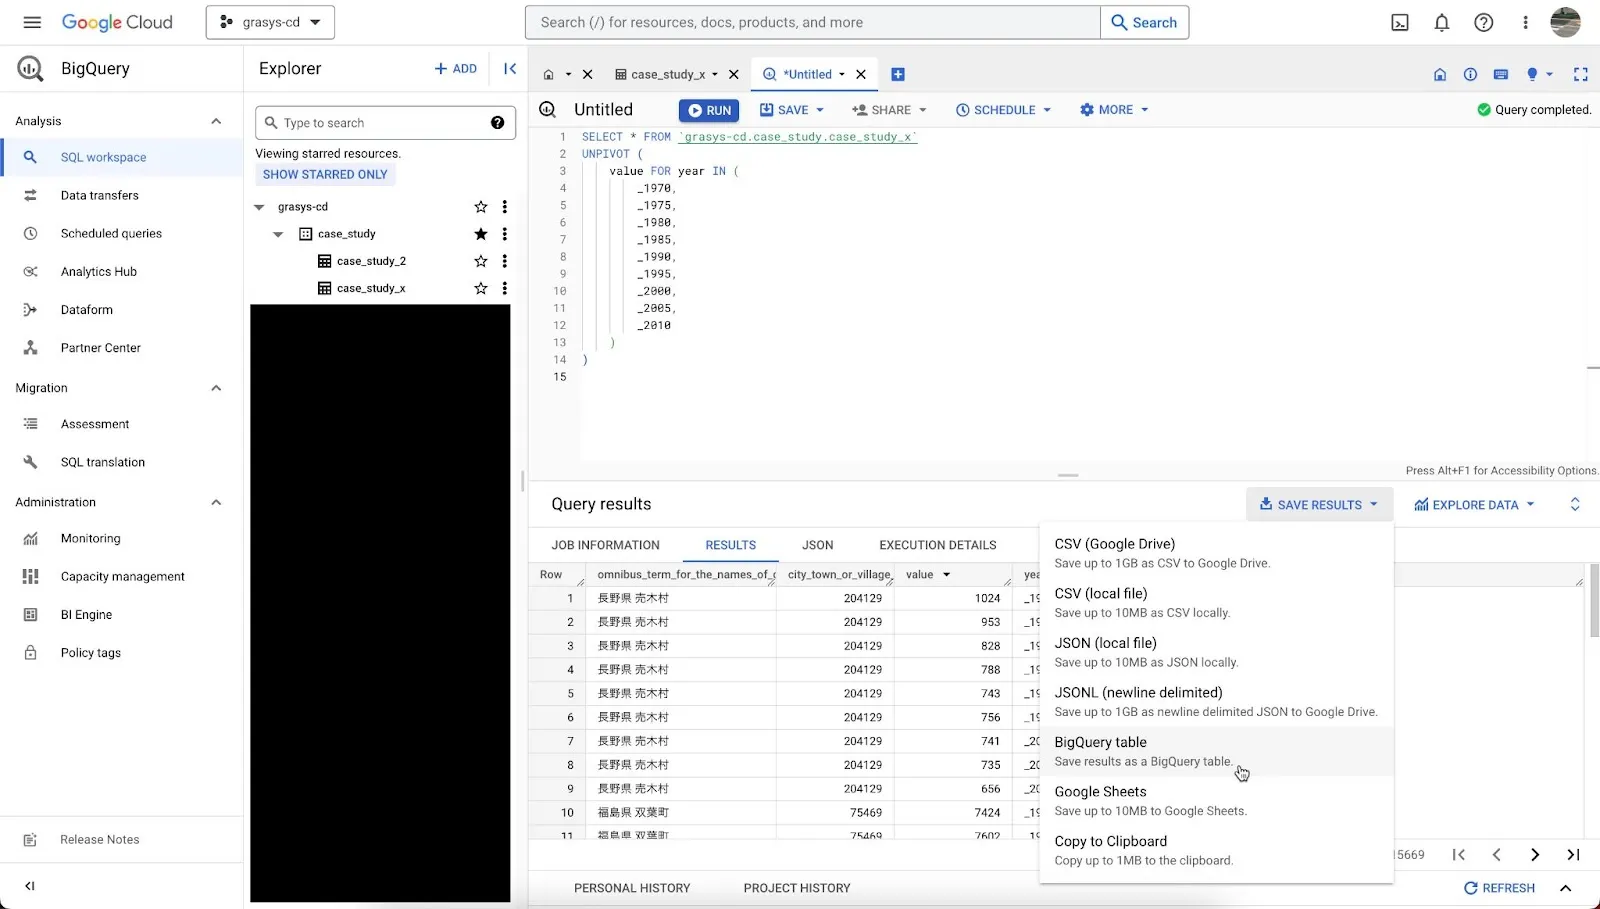Switch to JSON tab
This screenshot has width=1600, height=909.
(817, 545)
